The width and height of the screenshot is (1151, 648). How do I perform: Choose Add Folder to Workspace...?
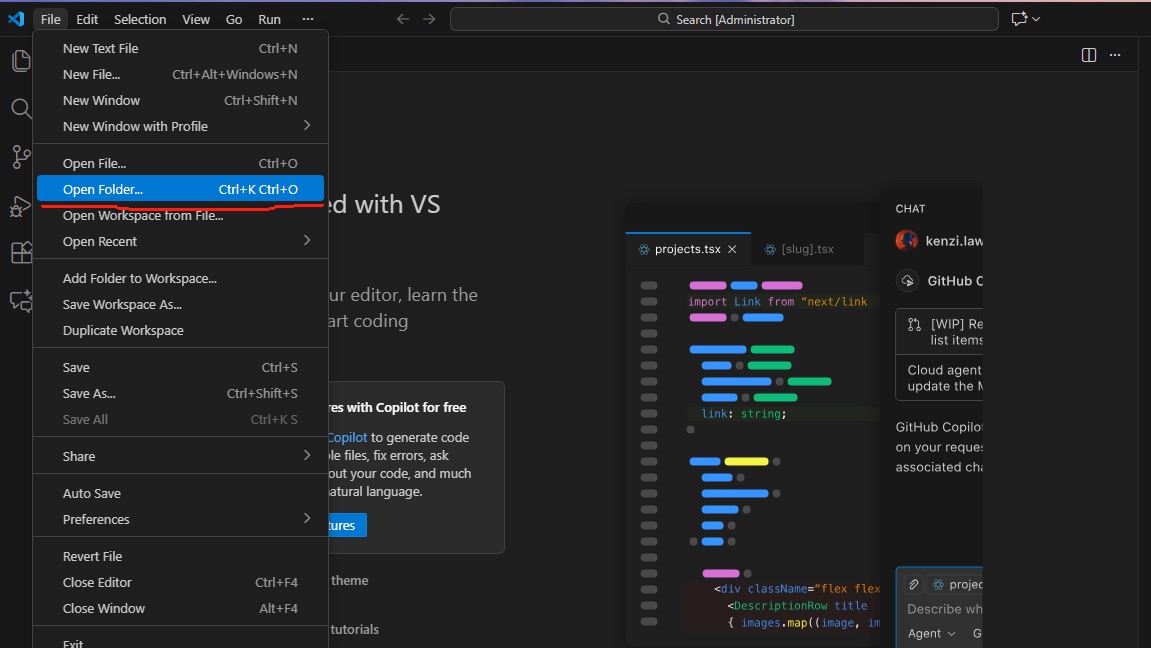tap(181, 278)
